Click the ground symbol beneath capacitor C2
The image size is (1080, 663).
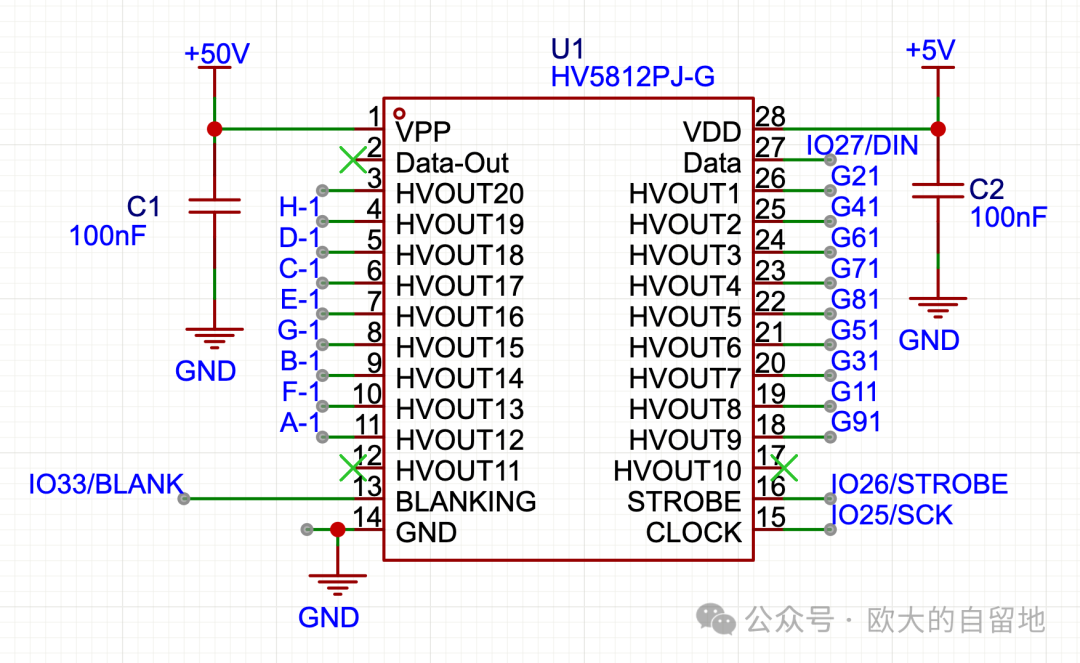(937, 307)
